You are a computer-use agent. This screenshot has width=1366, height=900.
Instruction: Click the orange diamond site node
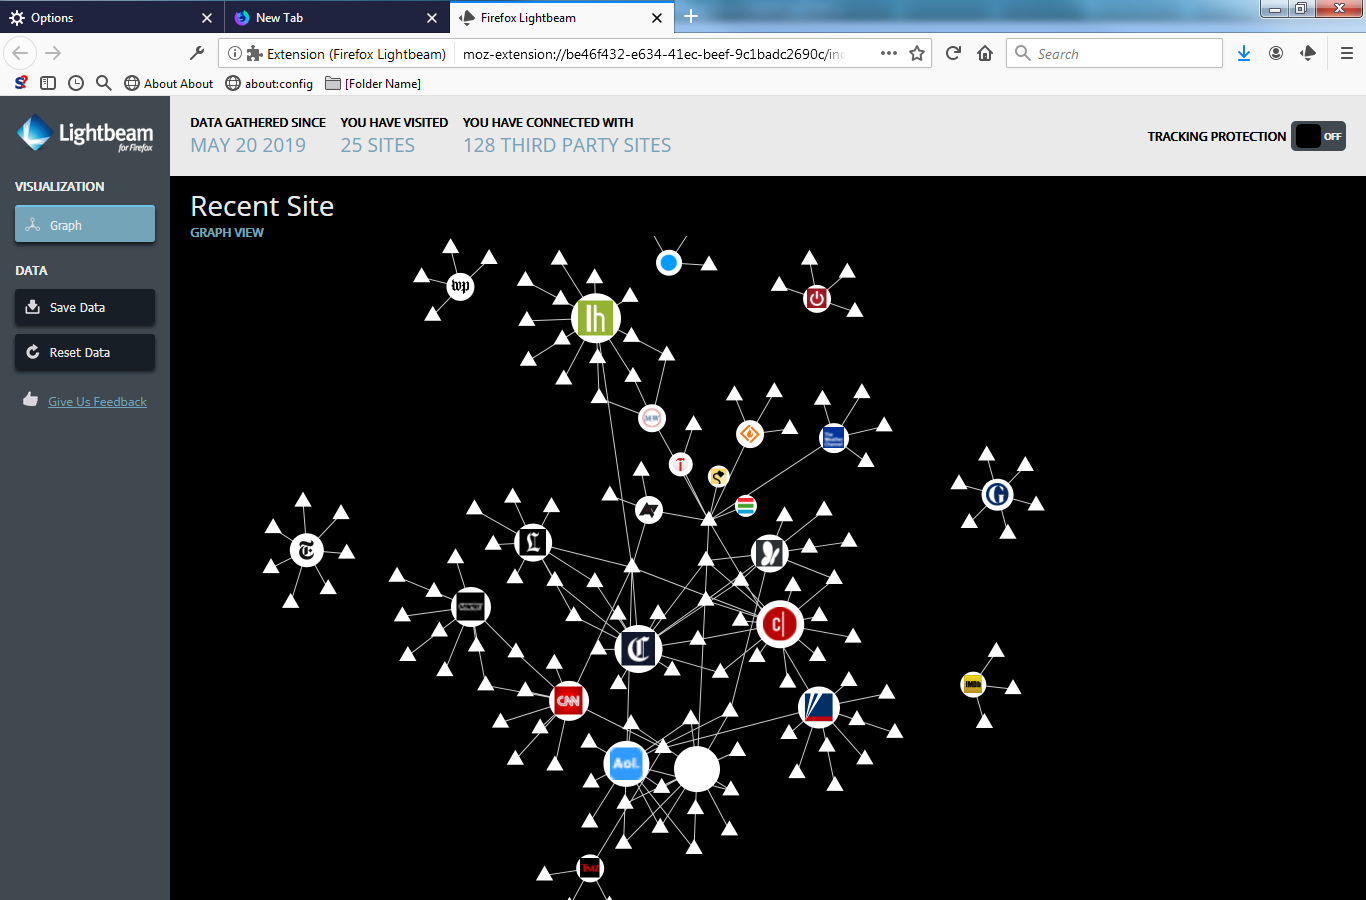750,434
